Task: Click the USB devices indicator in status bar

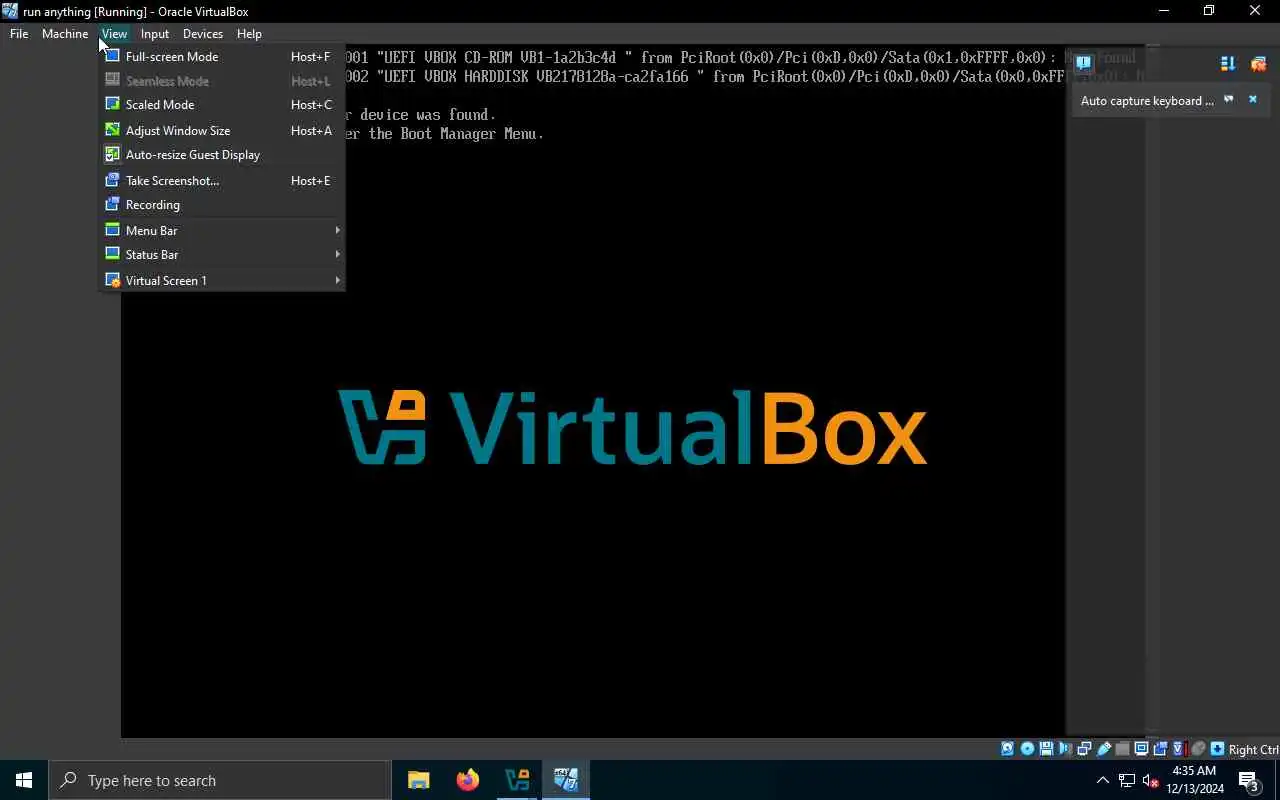Action: (x=1104, y=749)
